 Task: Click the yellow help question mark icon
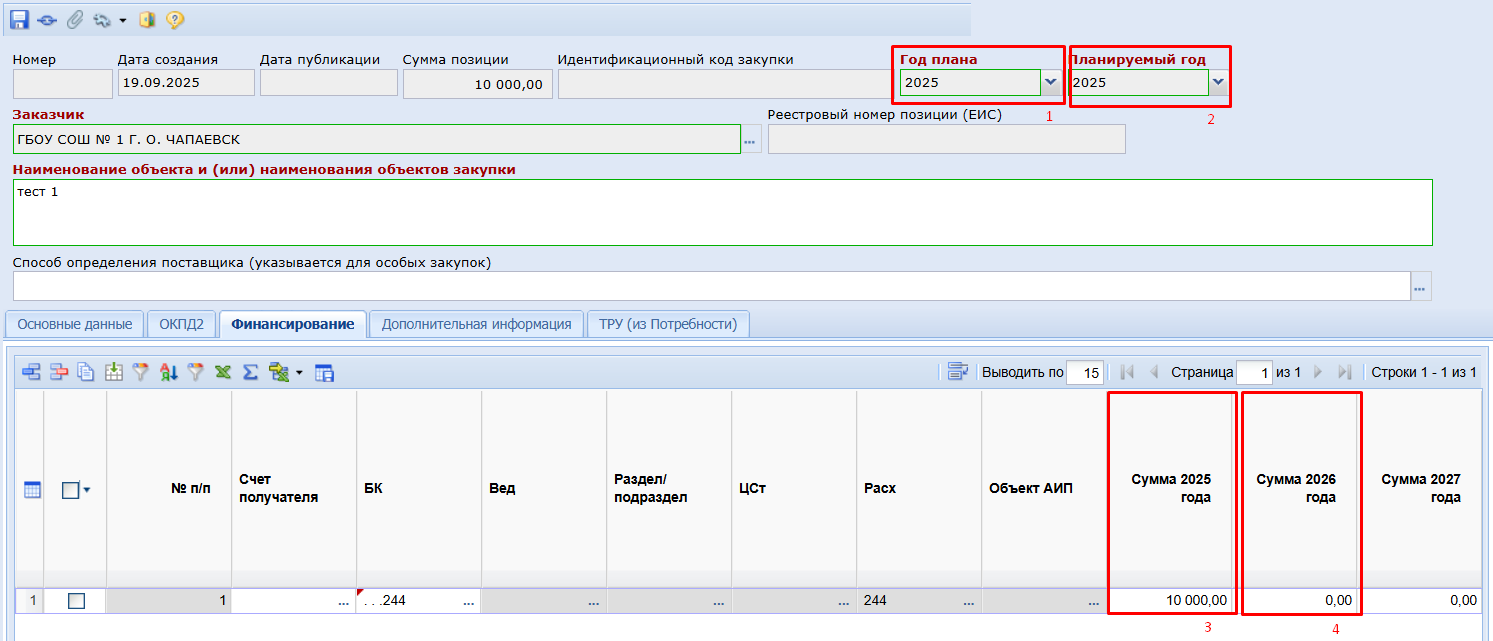coord(173,19)
